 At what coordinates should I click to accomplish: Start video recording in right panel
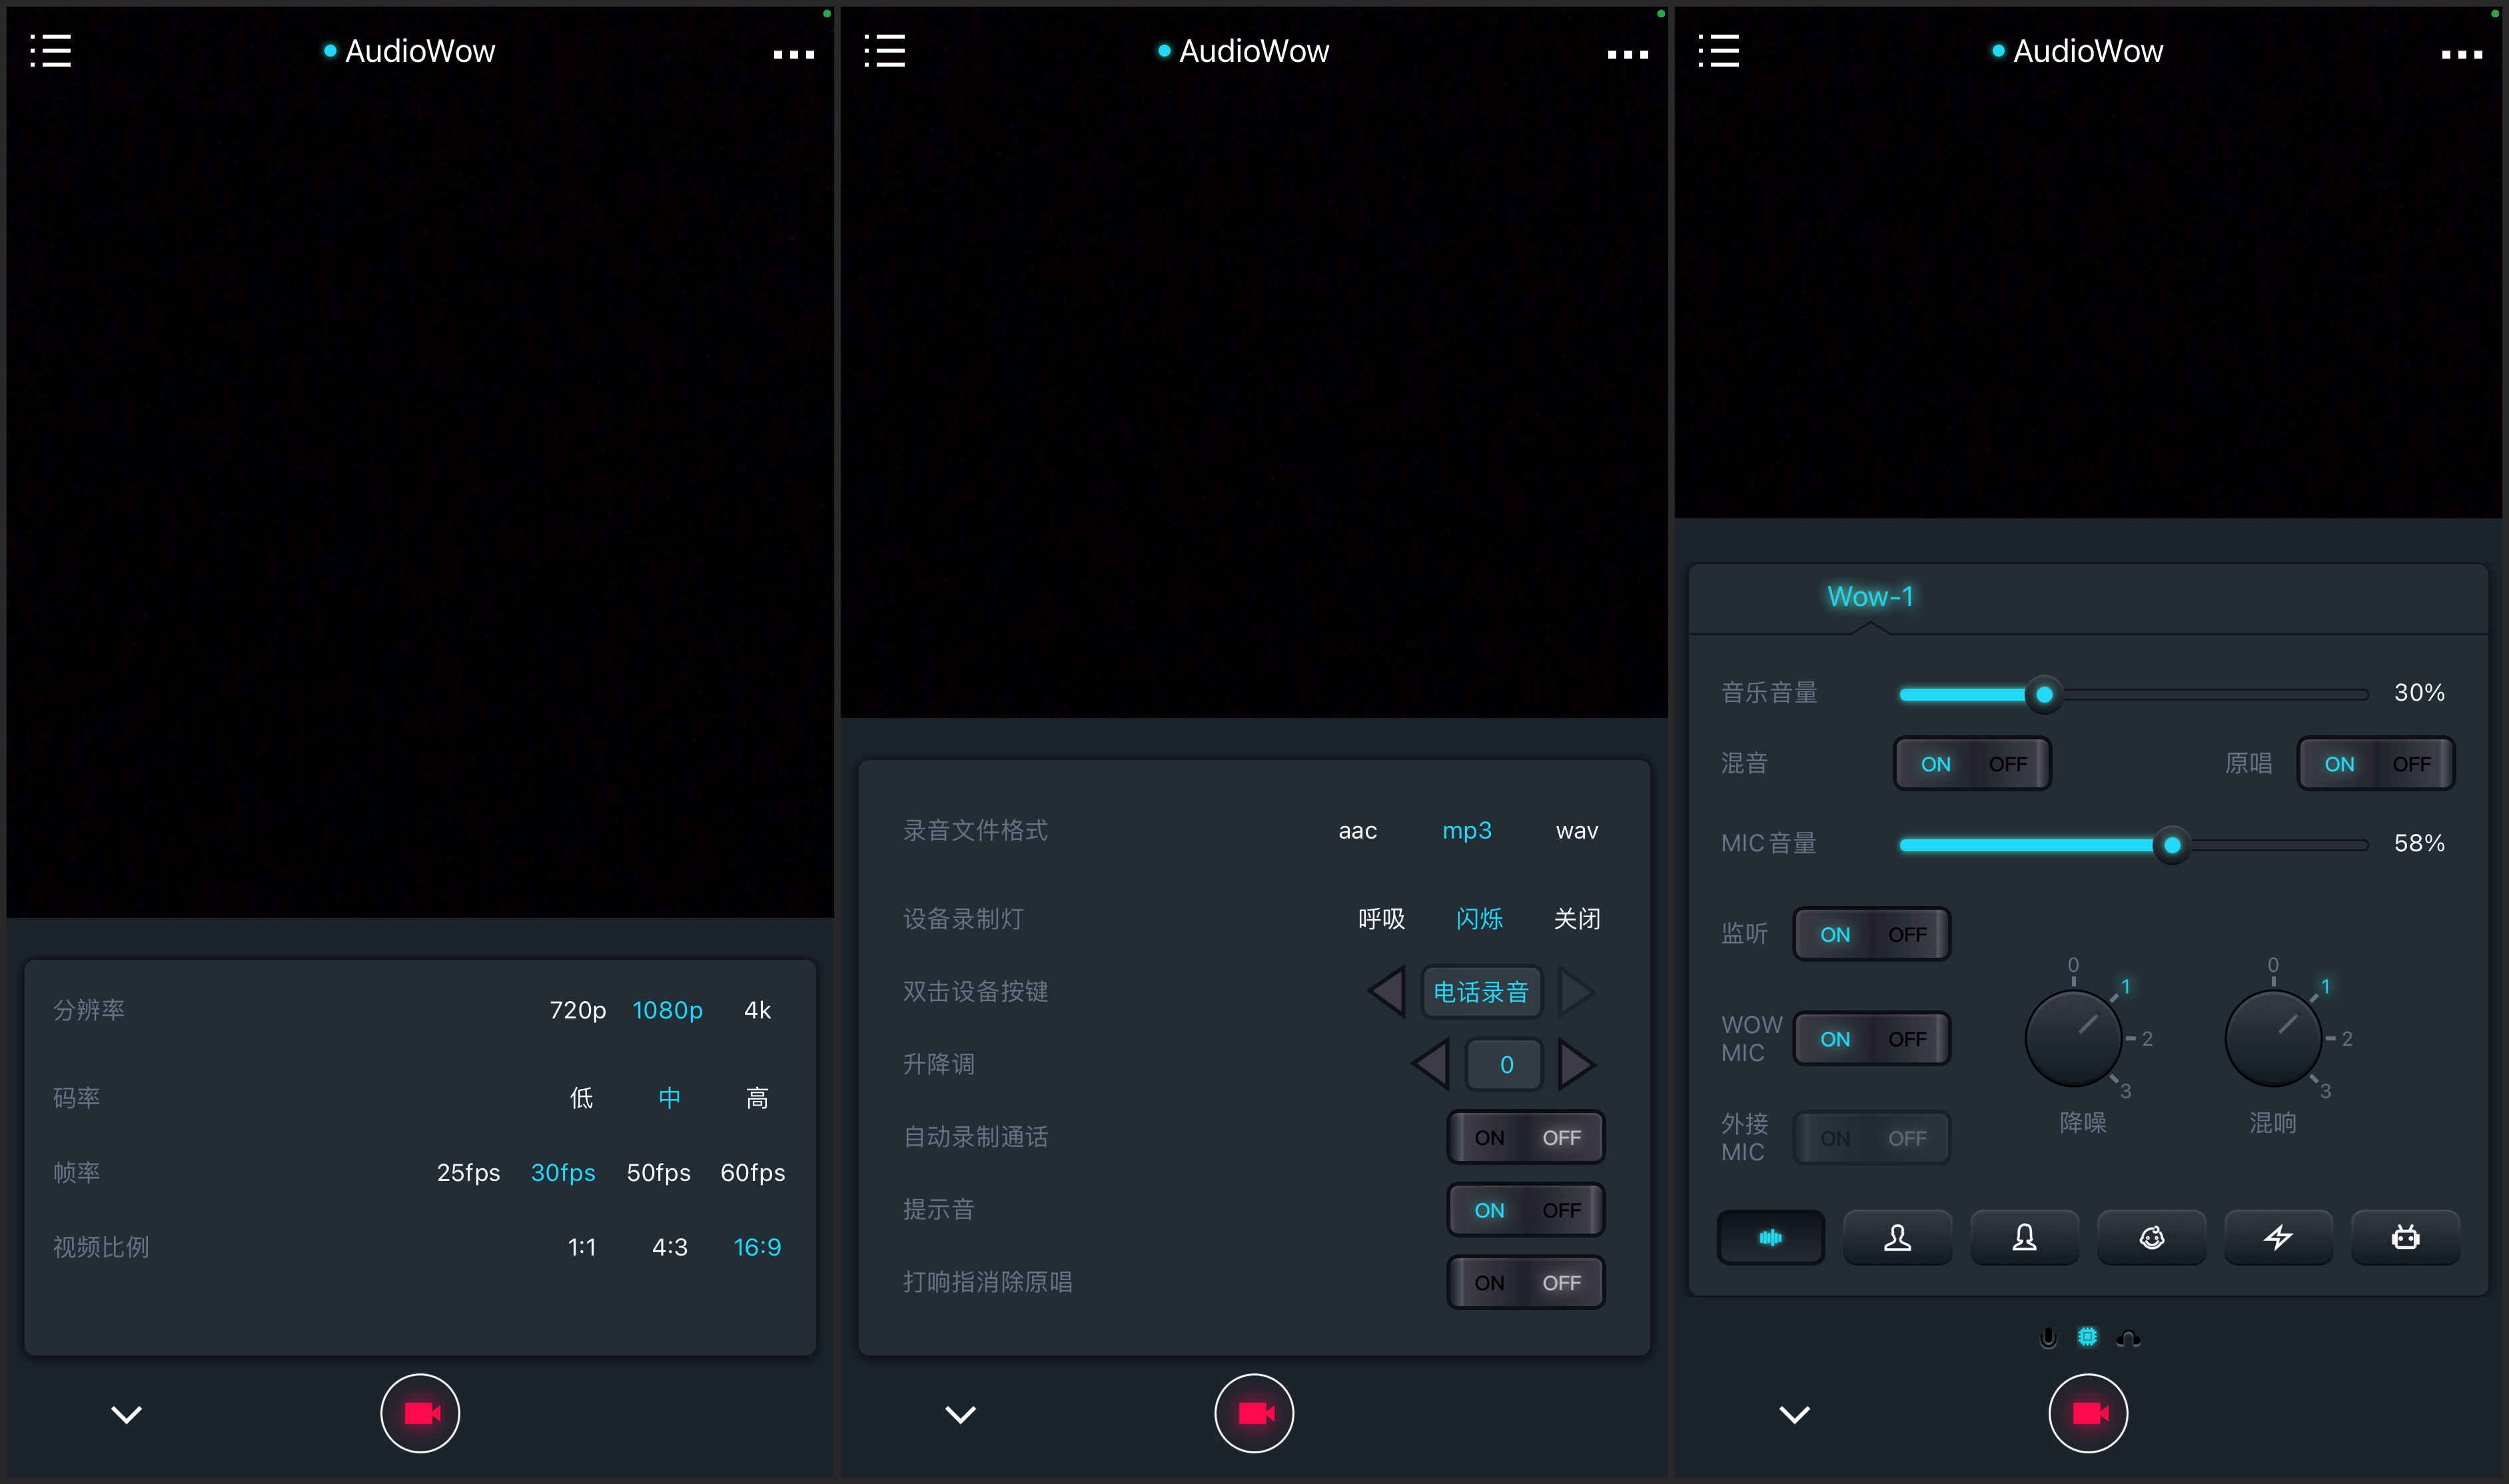(2088, 1413)
